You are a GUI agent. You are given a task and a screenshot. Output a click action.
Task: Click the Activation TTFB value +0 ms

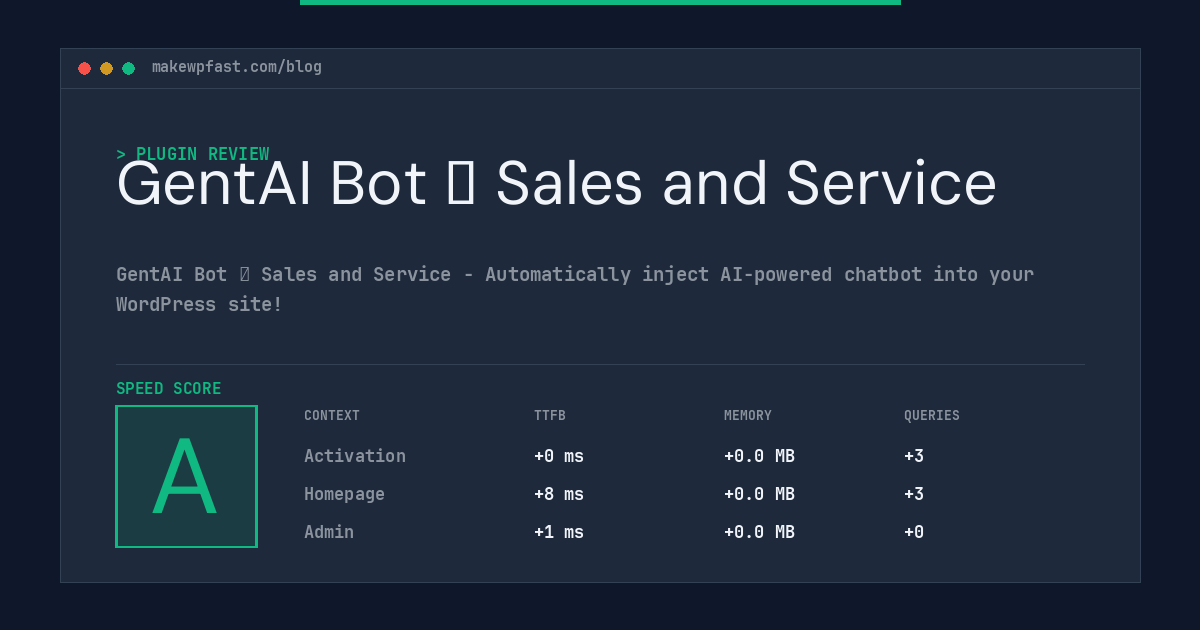click(559, 456)
